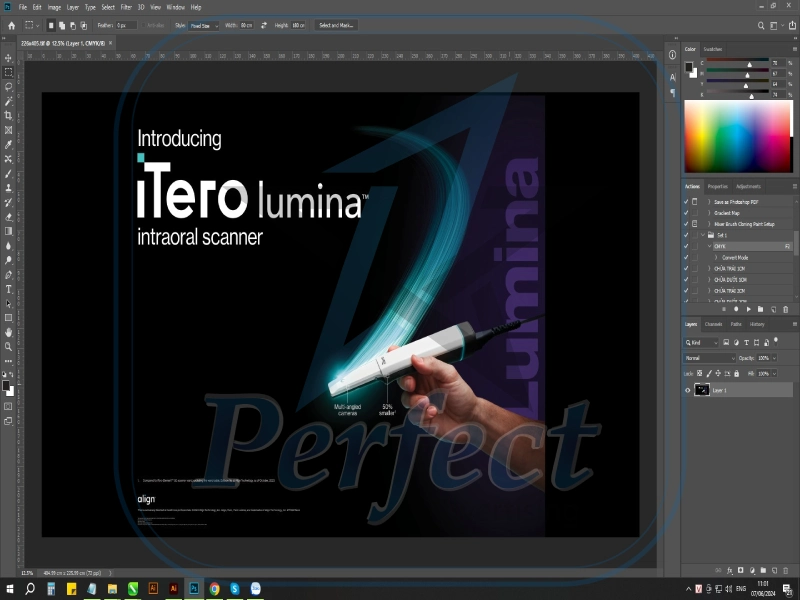This screenshot has width=800, height=600.
Task: Add a layer style with fx icon
Action: (x=730, y=570)
